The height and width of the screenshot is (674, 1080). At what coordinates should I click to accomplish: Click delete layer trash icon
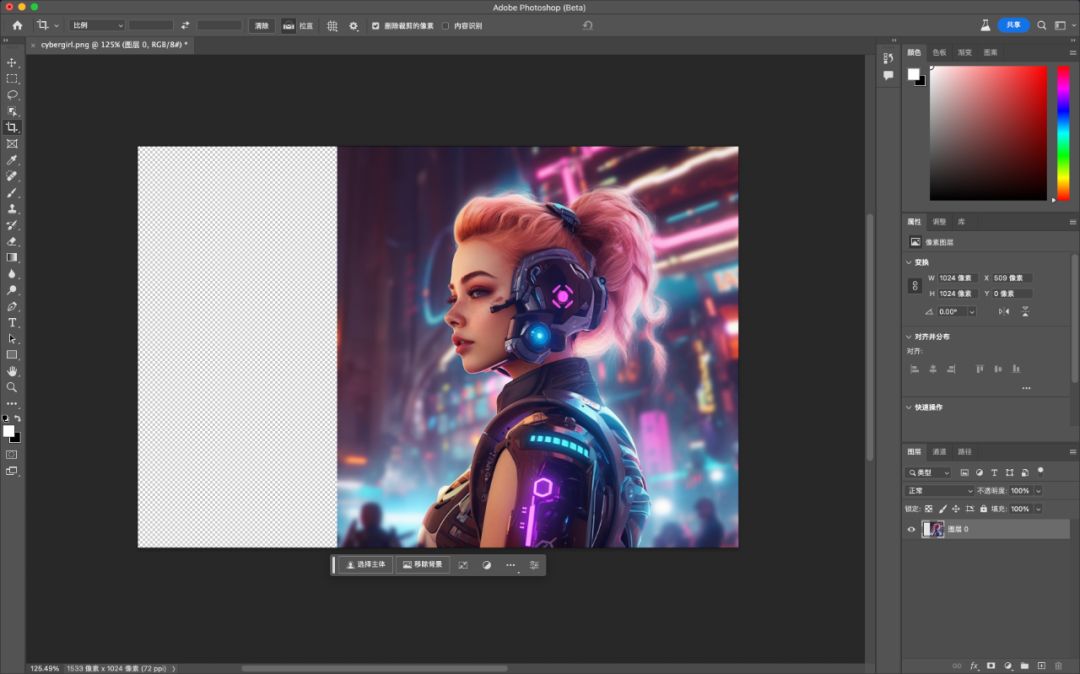1058,665
